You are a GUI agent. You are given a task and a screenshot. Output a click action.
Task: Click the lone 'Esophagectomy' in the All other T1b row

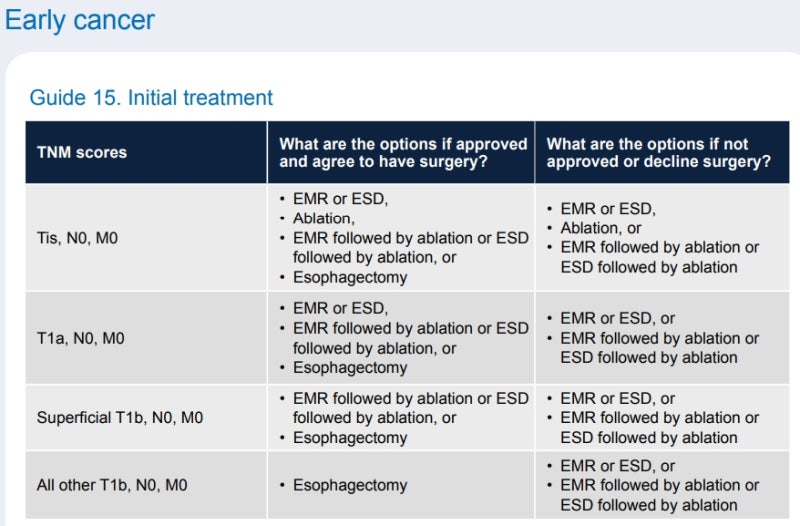point(350,485)
